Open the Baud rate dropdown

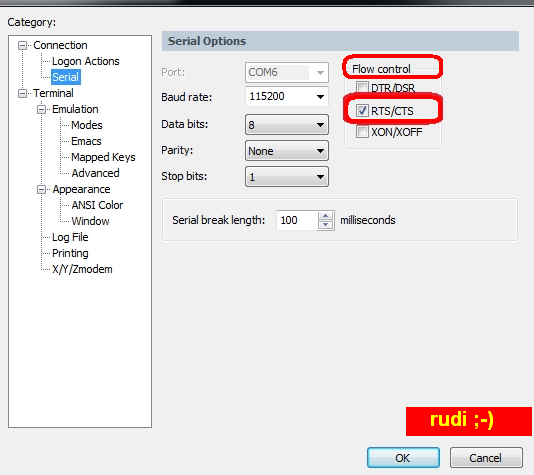287,97
